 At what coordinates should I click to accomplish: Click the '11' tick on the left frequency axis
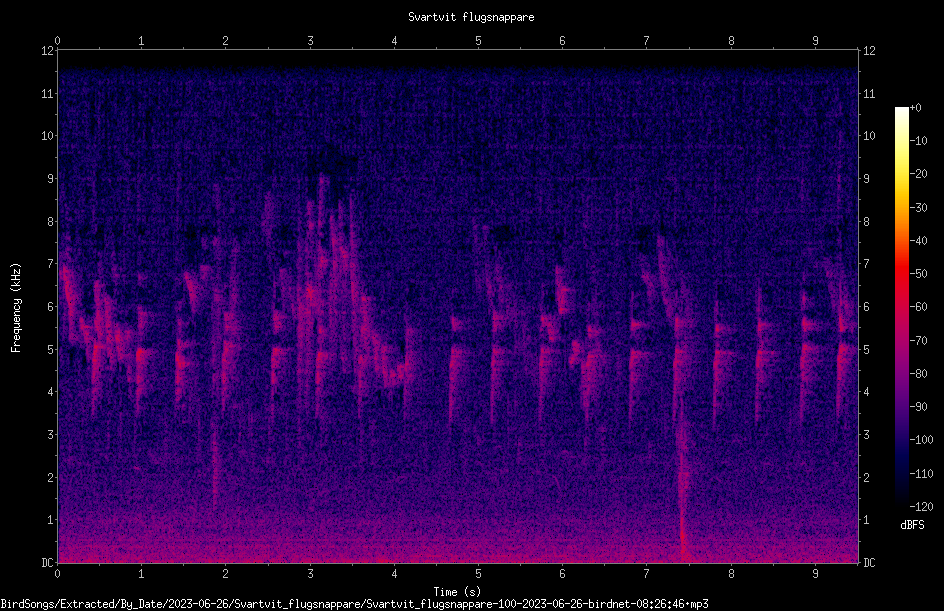(48, 93)
